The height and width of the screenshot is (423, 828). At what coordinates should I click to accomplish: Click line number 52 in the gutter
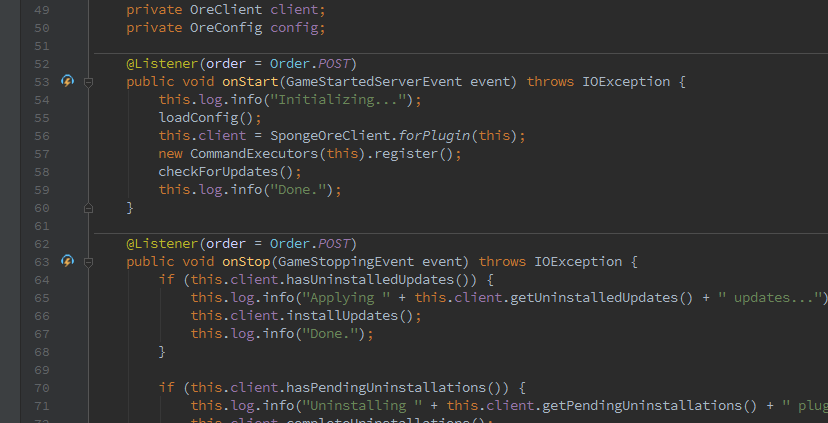41,63
